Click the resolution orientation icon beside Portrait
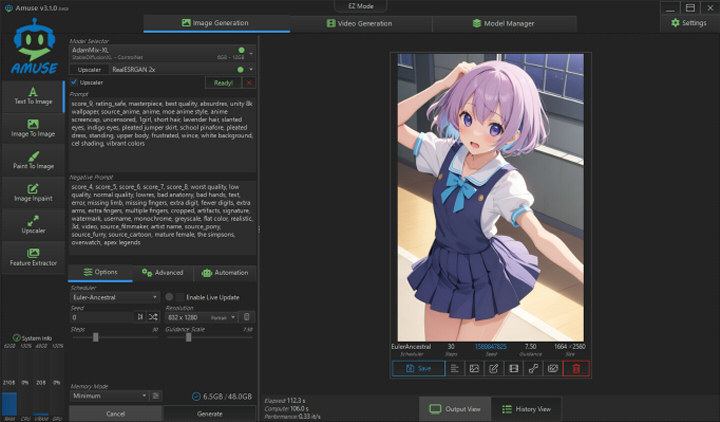The image size is (720, 422). click(247, 317)
